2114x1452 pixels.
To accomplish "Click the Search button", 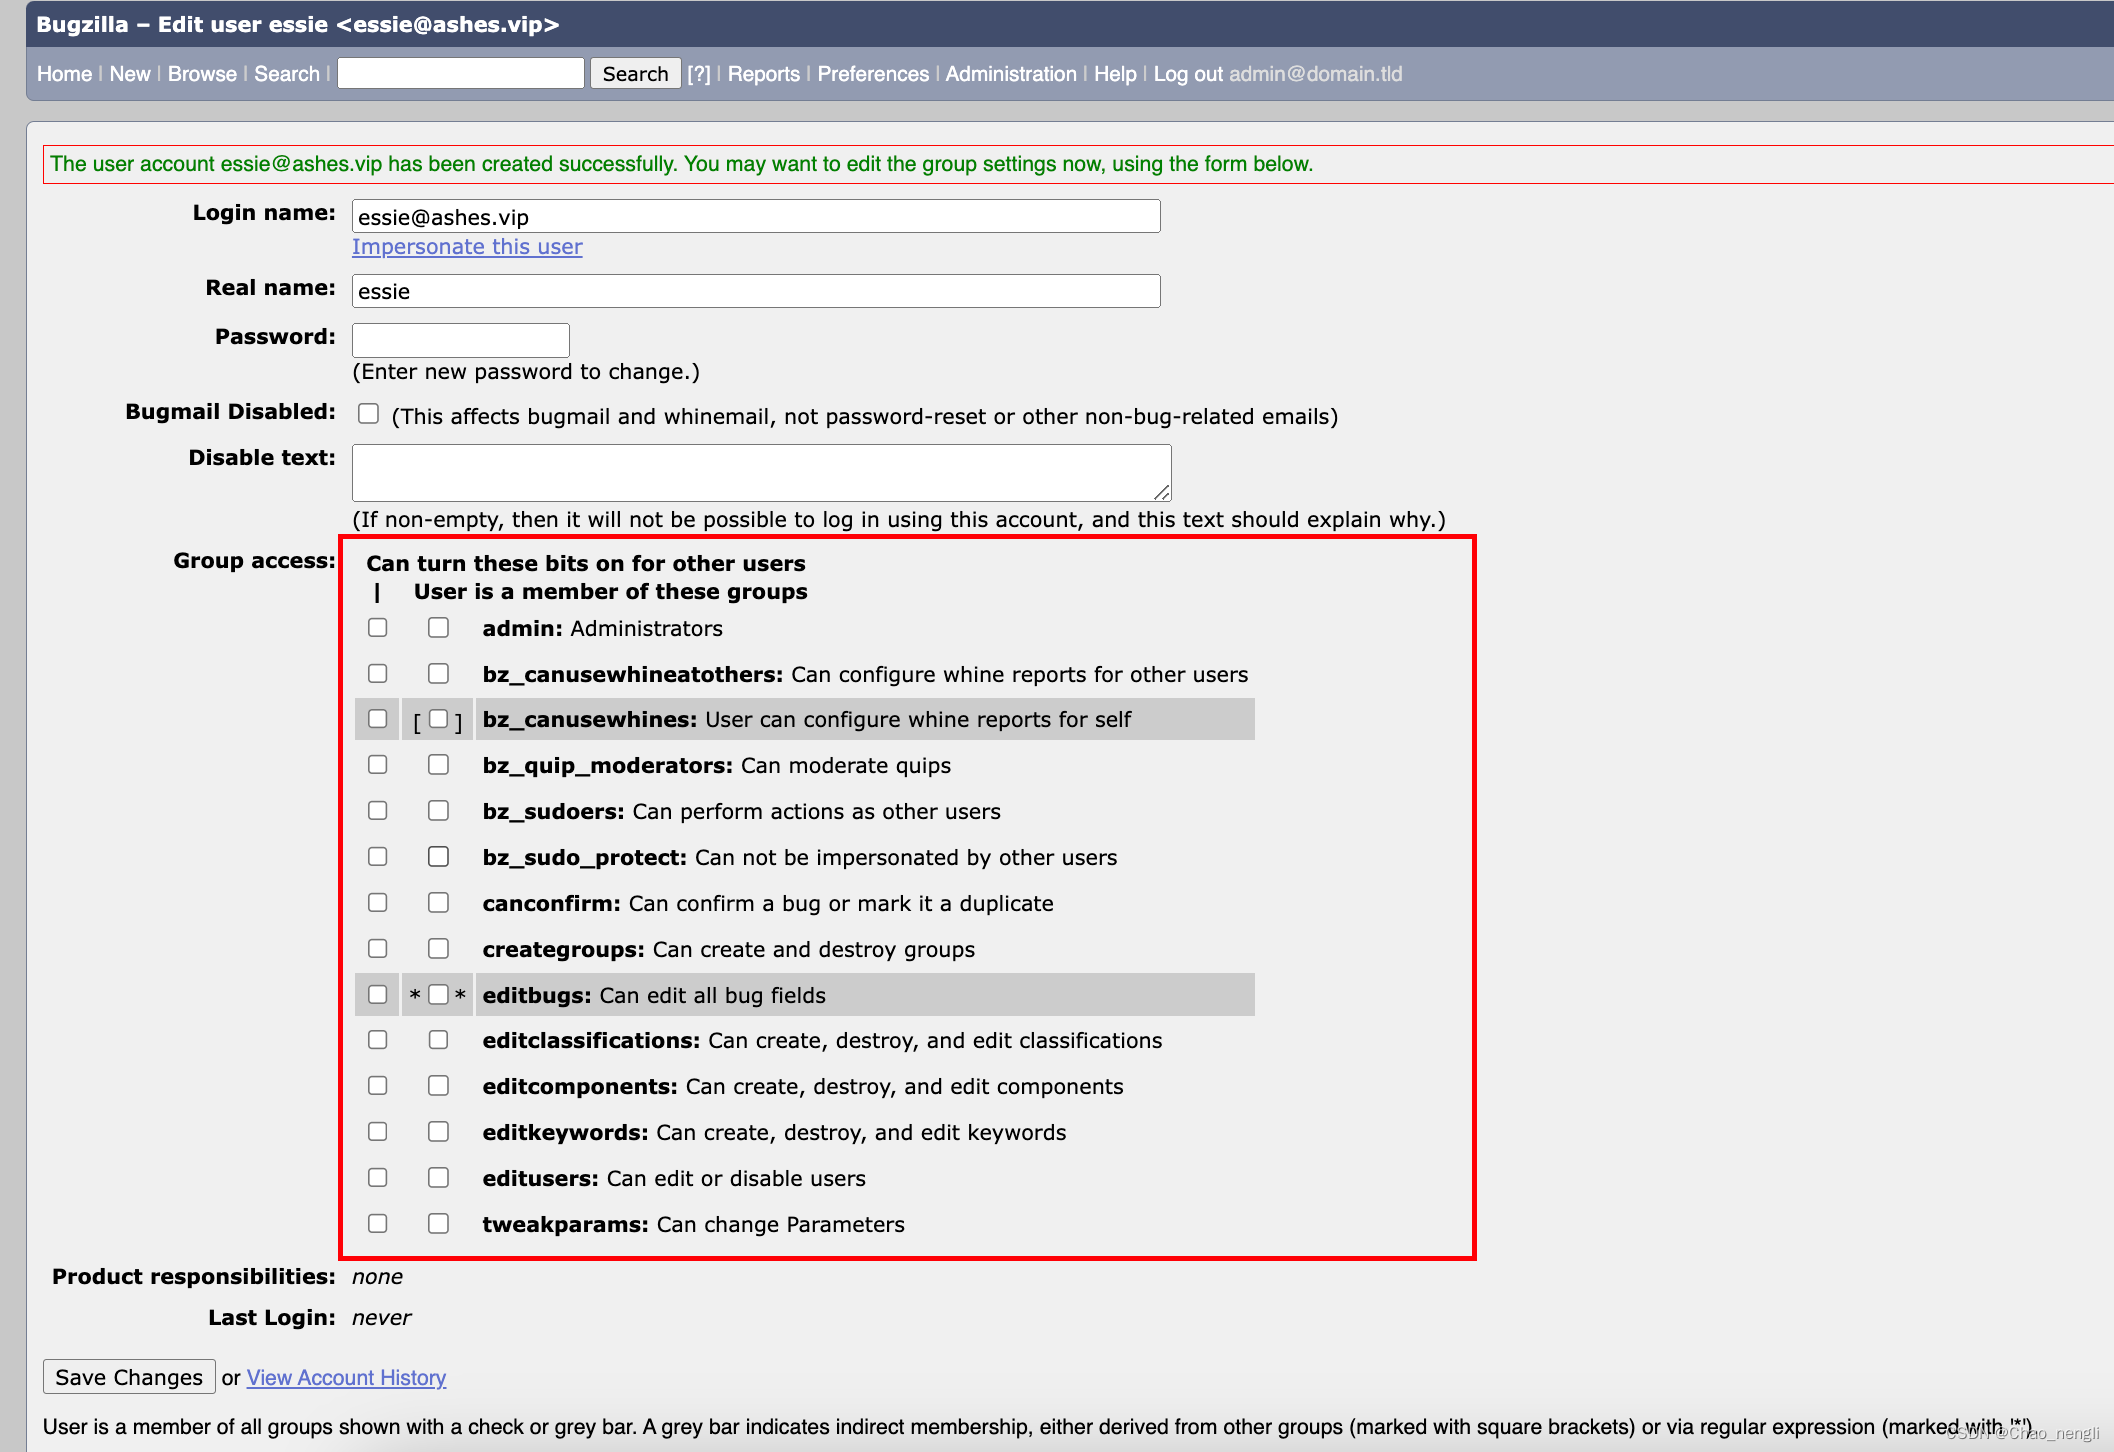I will point(635,74).
